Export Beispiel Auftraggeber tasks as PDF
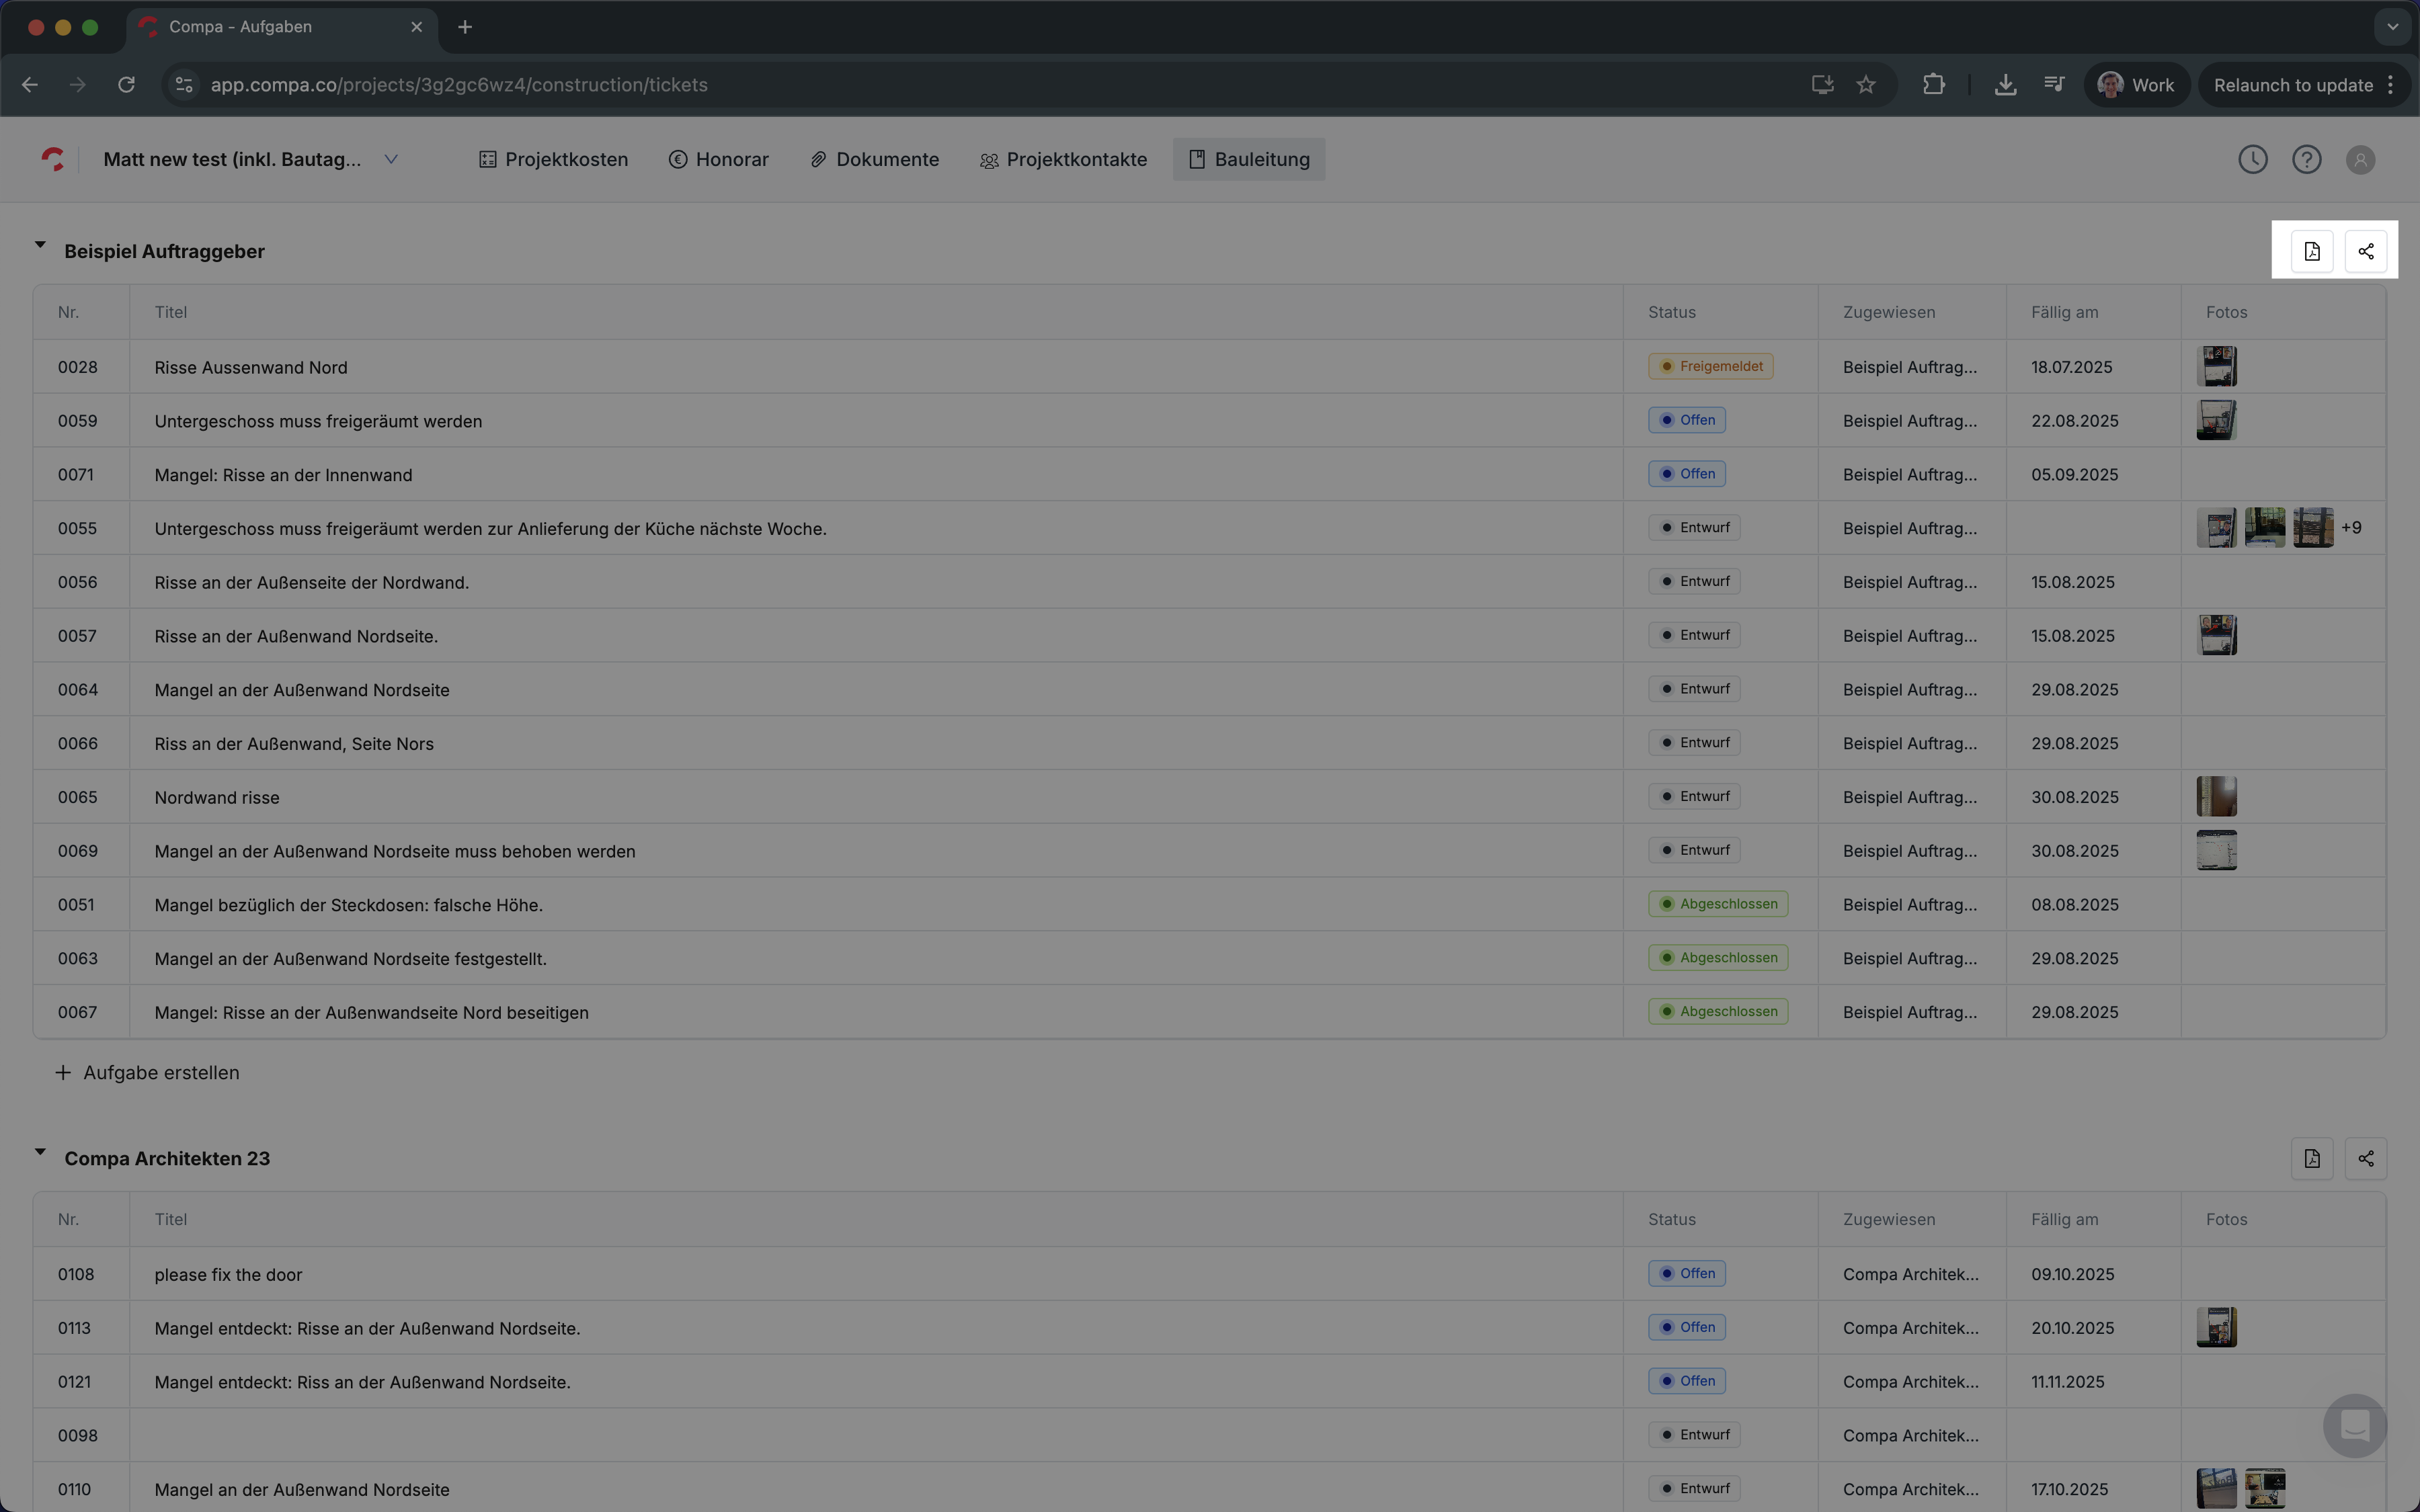 tap(2311, 251)
